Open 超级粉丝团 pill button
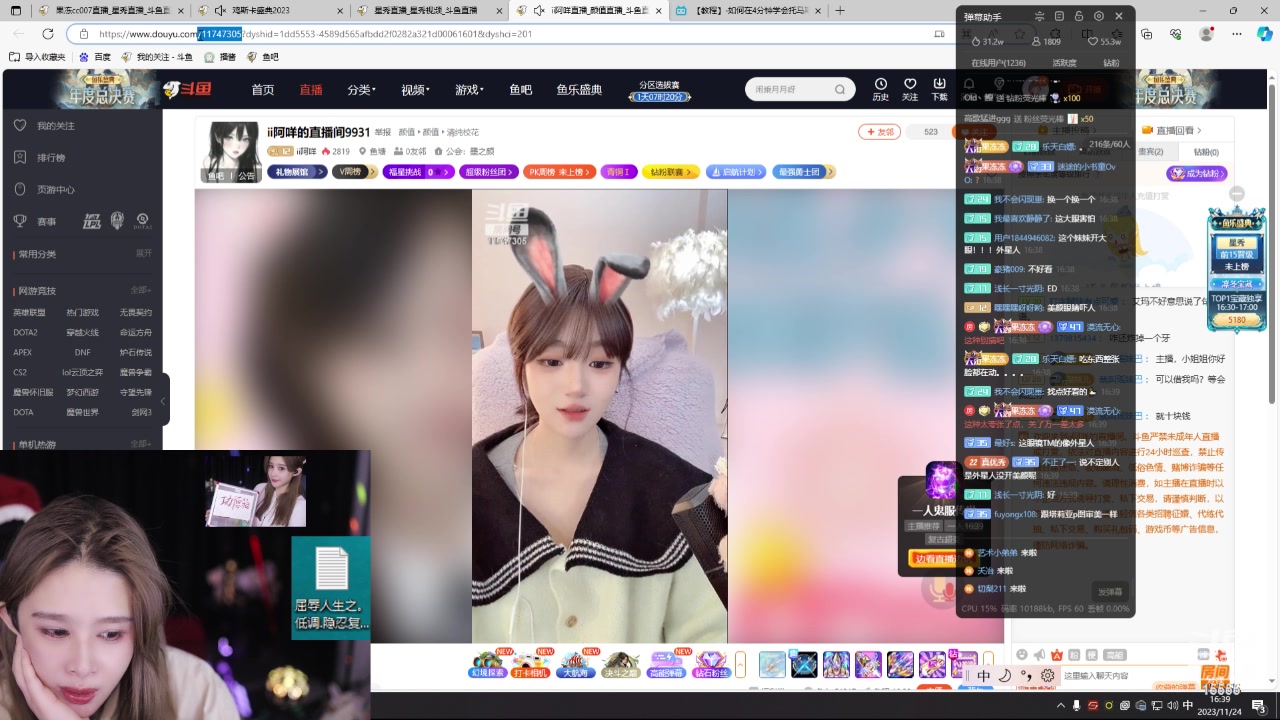 click(490, 172)
